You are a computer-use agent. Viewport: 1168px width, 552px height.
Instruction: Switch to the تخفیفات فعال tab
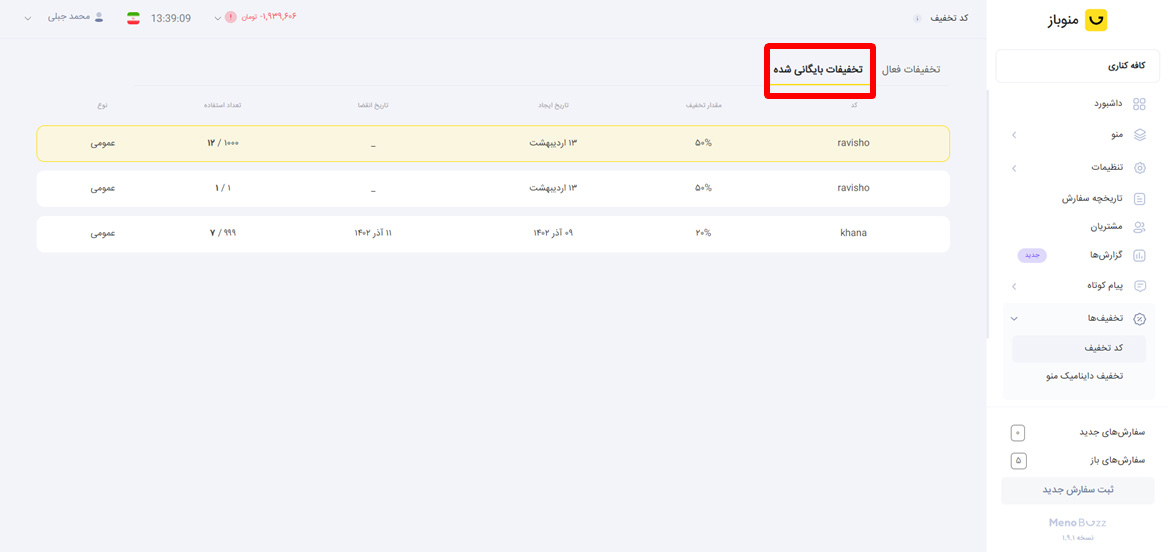910,69
